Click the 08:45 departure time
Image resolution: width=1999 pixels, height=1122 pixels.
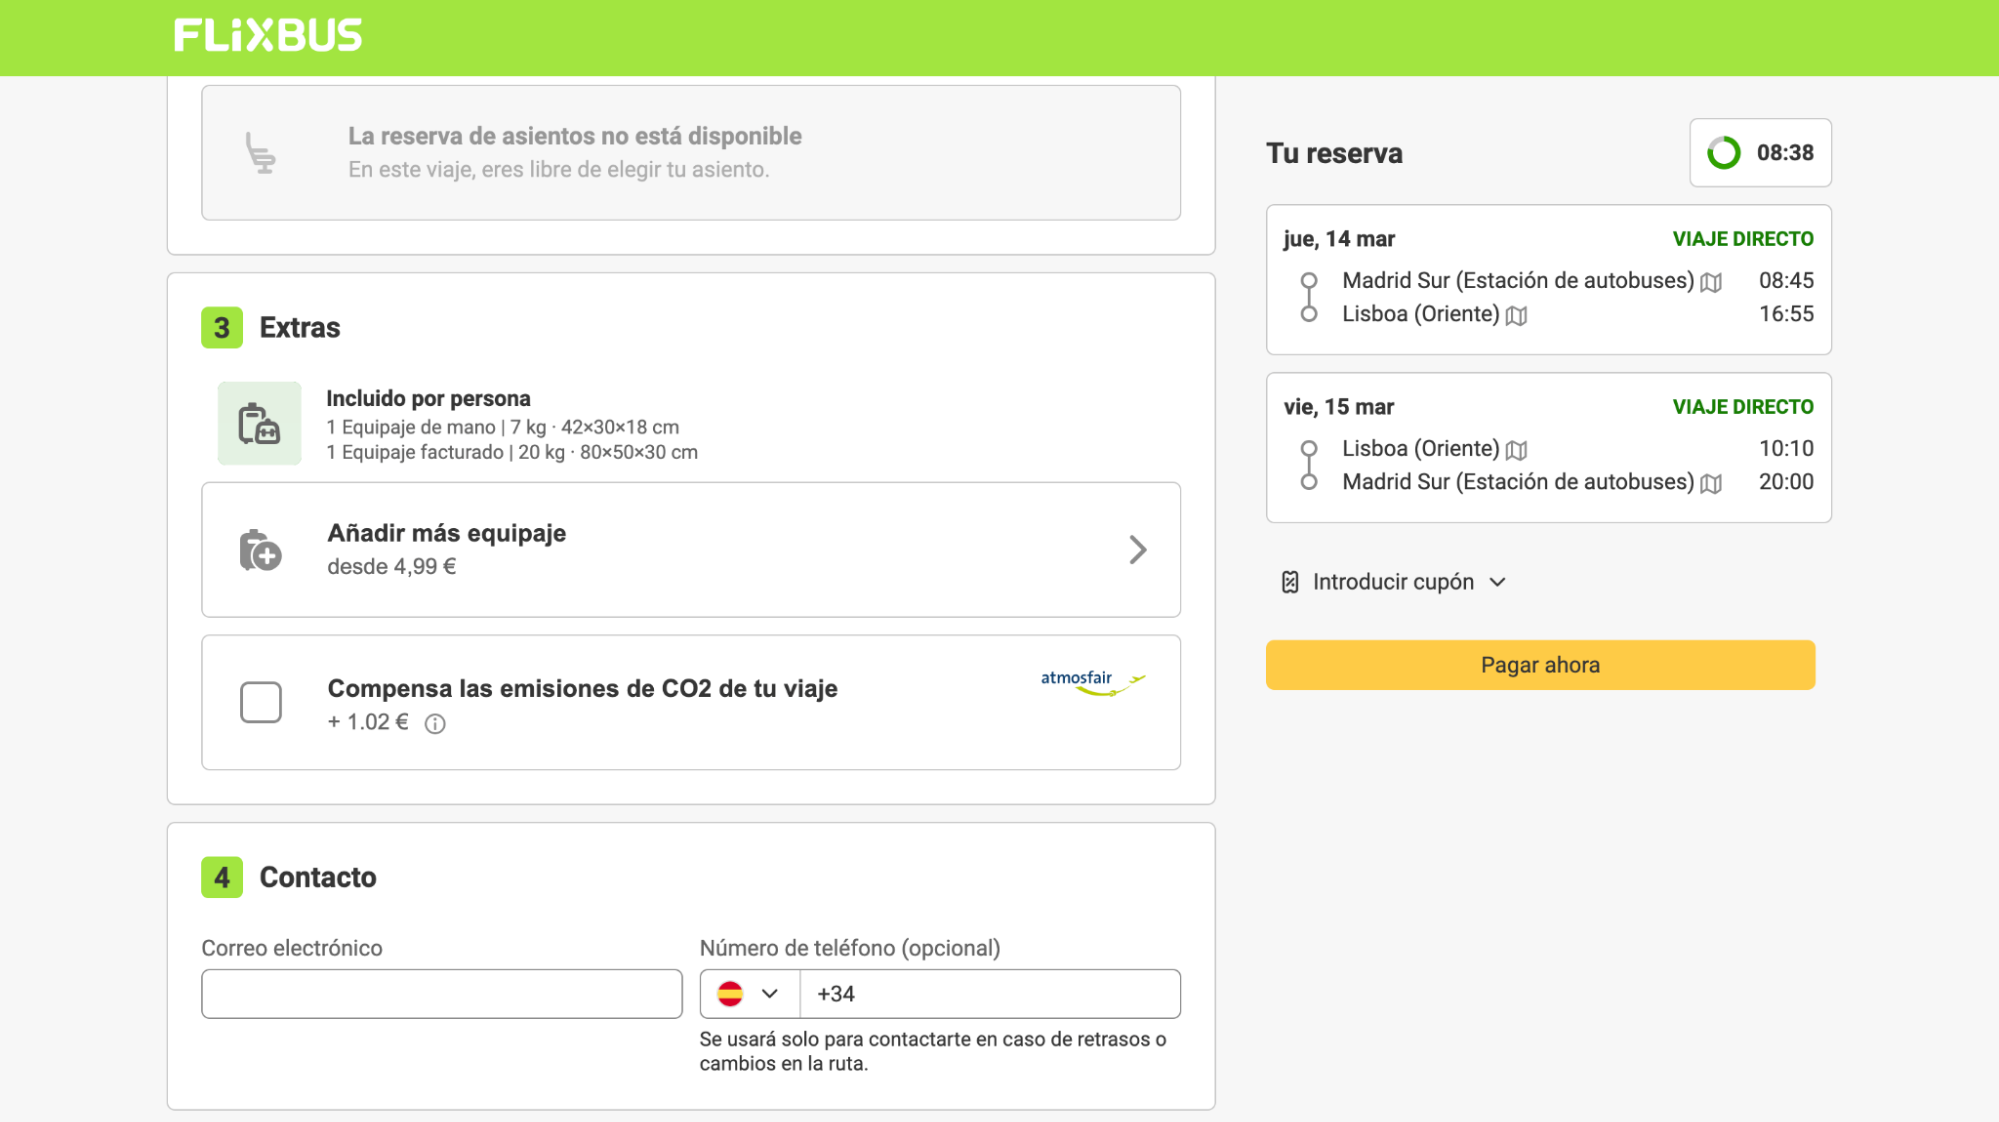click(x=1786, y=281)
